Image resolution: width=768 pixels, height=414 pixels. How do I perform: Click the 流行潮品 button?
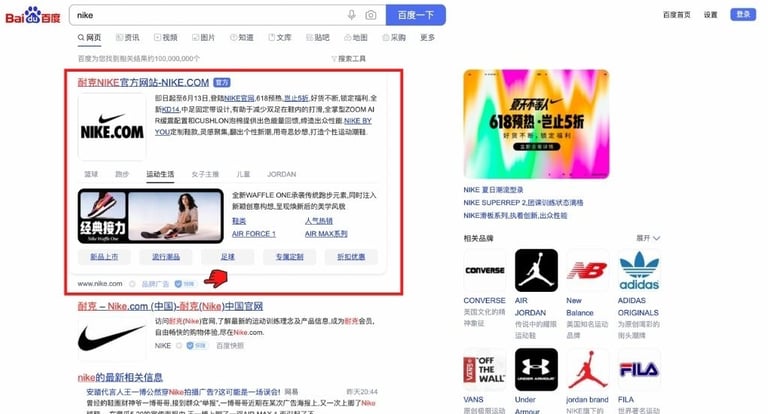tap(166, 257)
